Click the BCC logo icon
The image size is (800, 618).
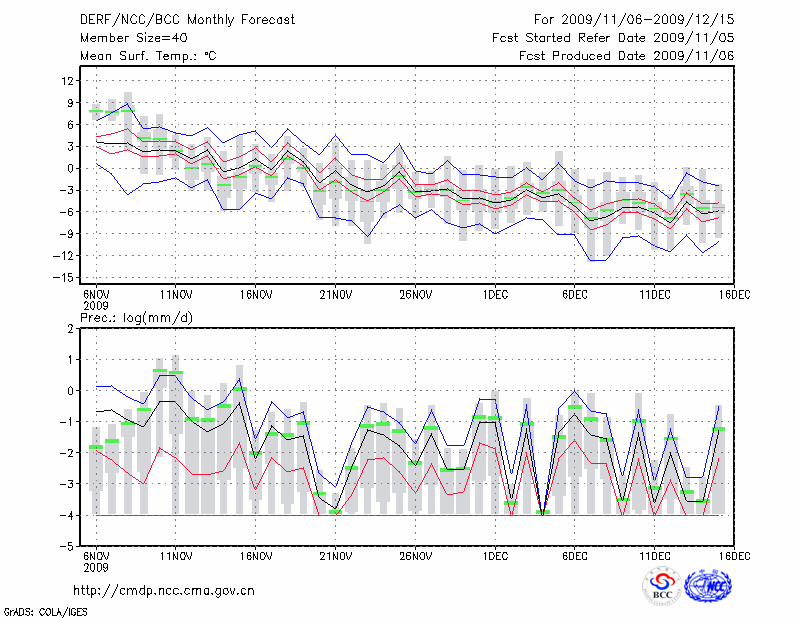[662, 586]
